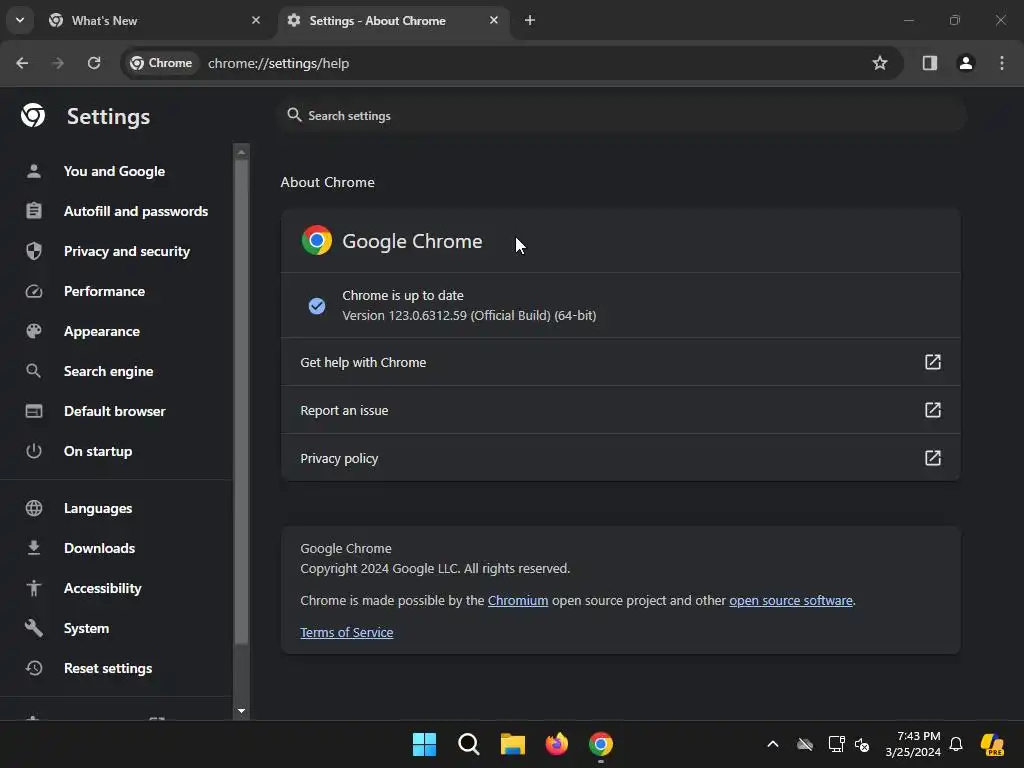Open Accessibility settings
Screen dimensions: 1024x768
(x=103, y=588)
